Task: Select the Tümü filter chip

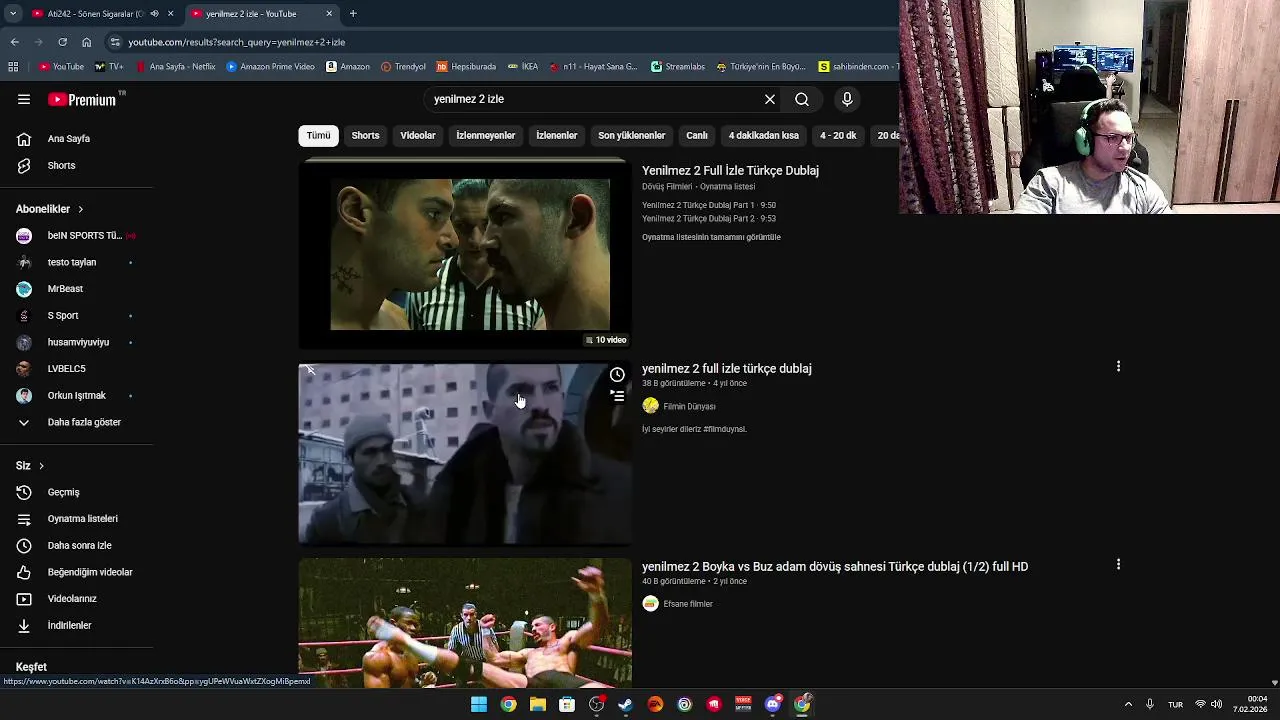Action: (x=318, y=135)
